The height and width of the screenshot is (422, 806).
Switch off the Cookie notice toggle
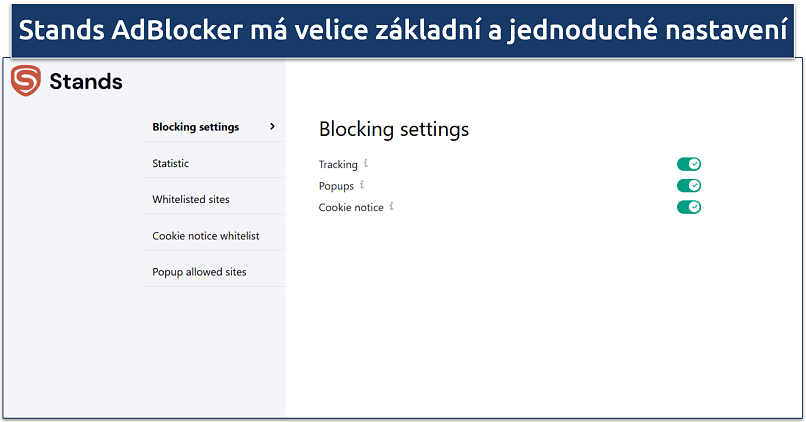point(689,207)
